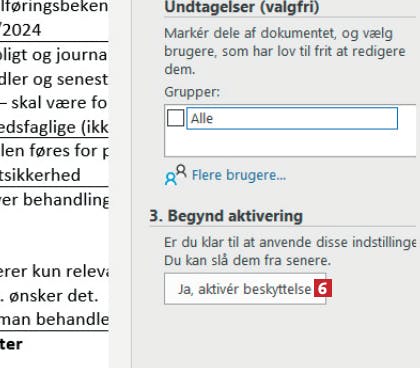Click the red number 6 badge

[x=323, y=289]
